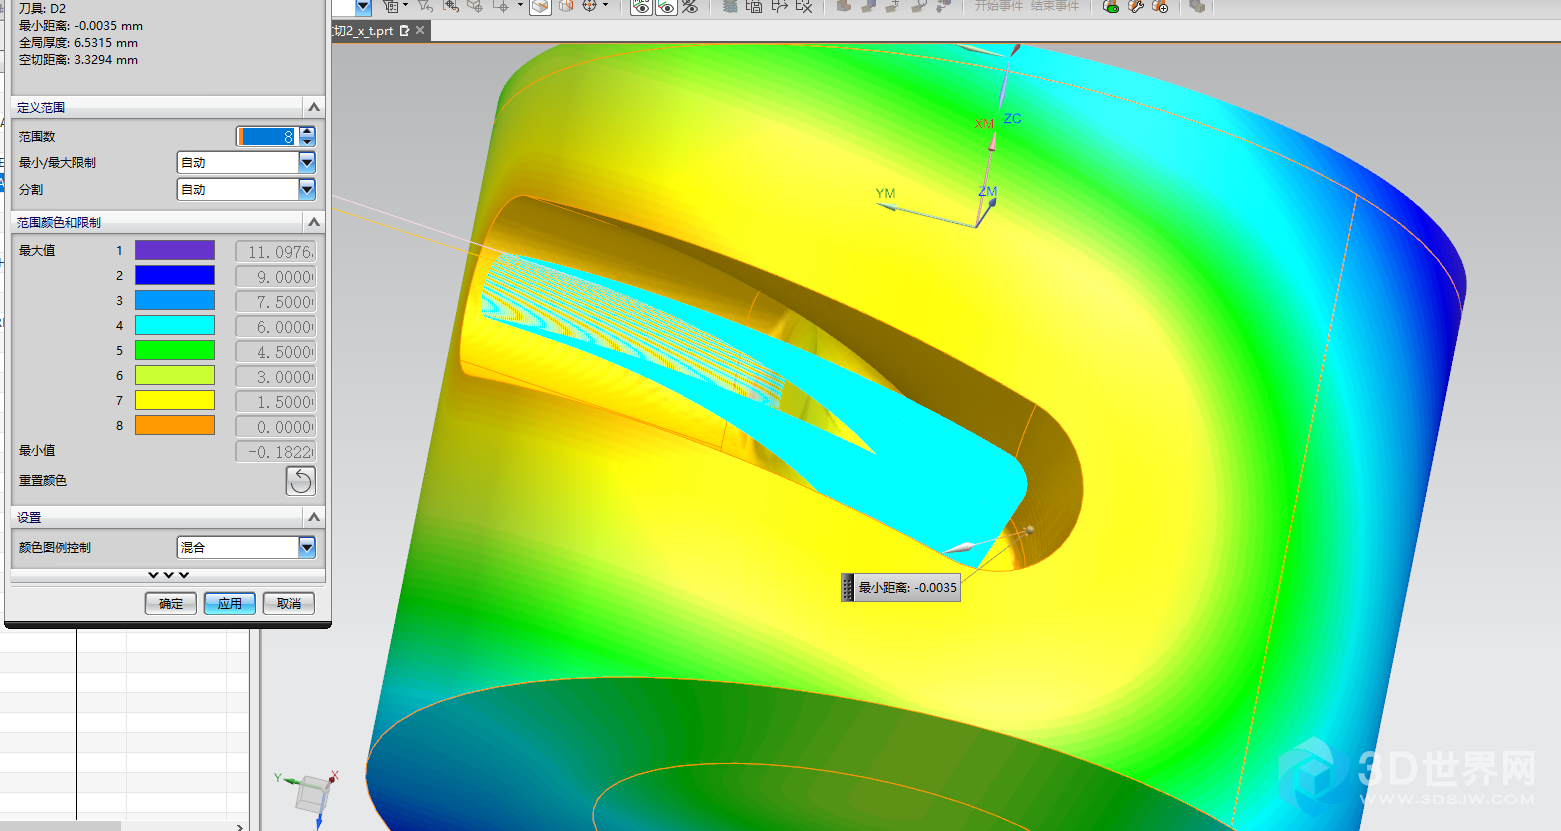
Task: Open the 分割 dropdown
Action: click(x=307, y=189)
